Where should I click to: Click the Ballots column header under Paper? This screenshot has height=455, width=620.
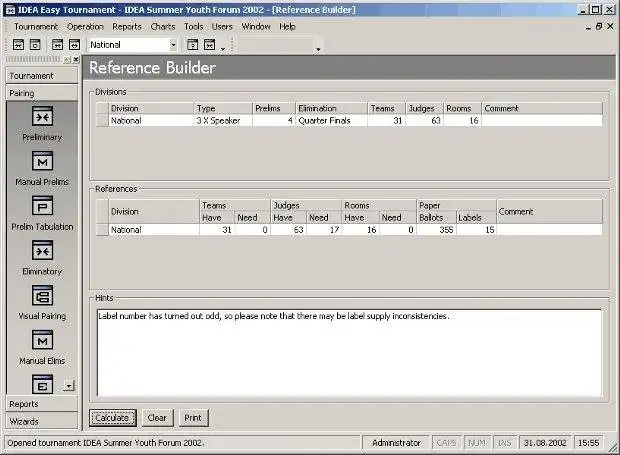coord(436,217)
